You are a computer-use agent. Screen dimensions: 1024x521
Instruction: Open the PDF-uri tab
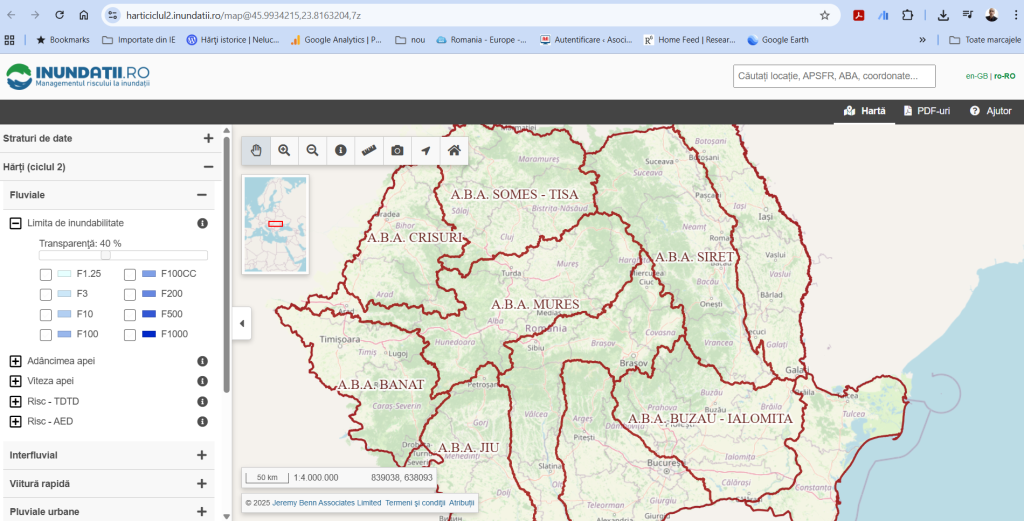click(x=927, y=111)
